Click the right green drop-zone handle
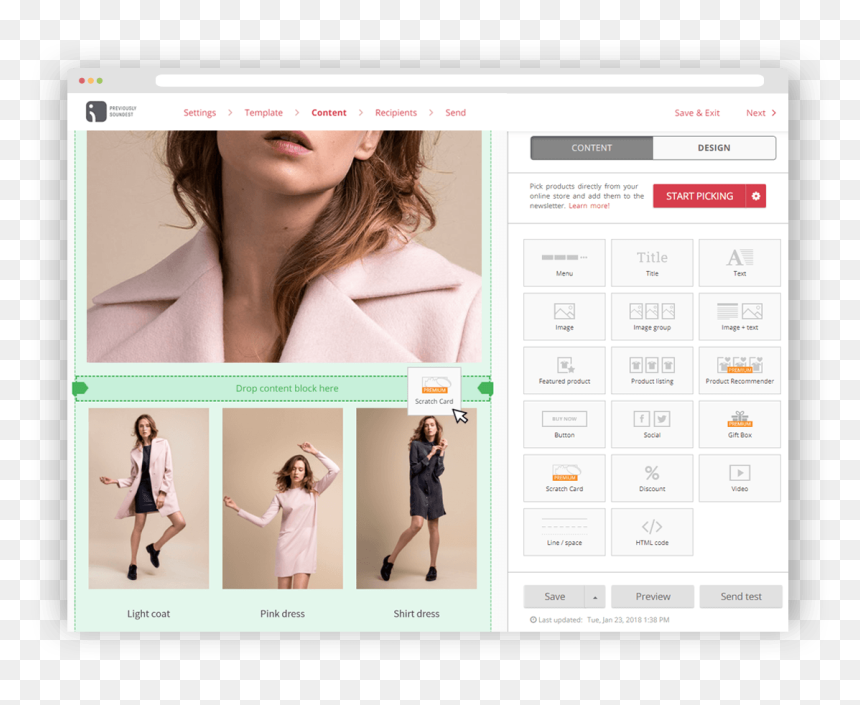860x705 pixels. pos(485,388)
